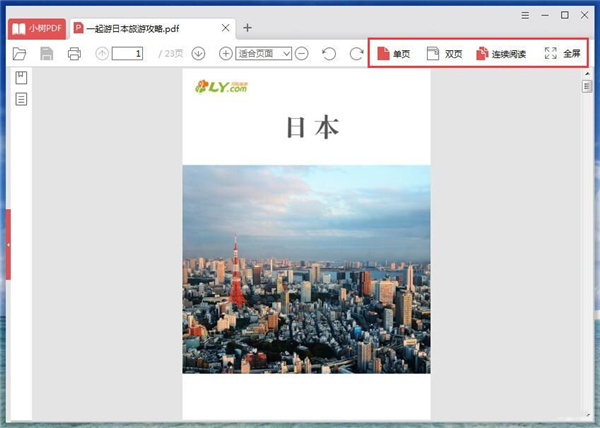Screen dimensions: 600x428
Task: Click the scrollbar up arrow
Action: coord(587,73)
